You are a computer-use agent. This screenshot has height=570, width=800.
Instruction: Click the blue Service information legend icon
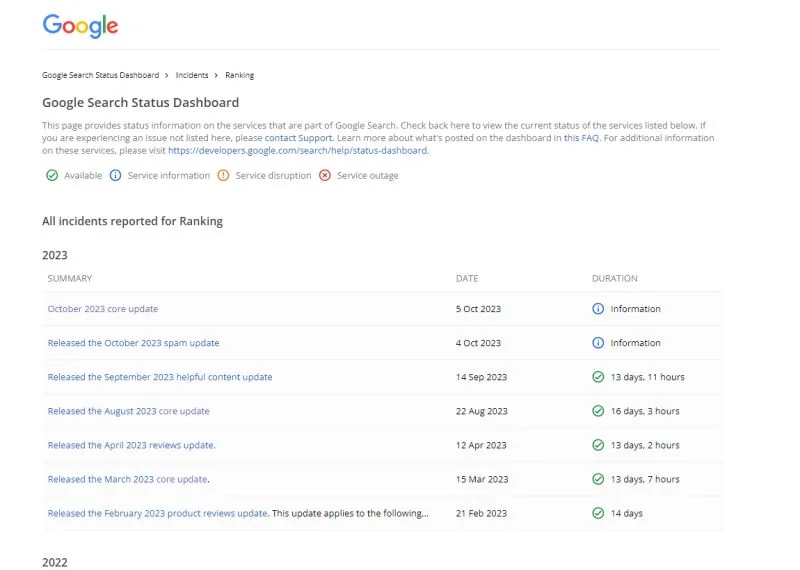115,176
